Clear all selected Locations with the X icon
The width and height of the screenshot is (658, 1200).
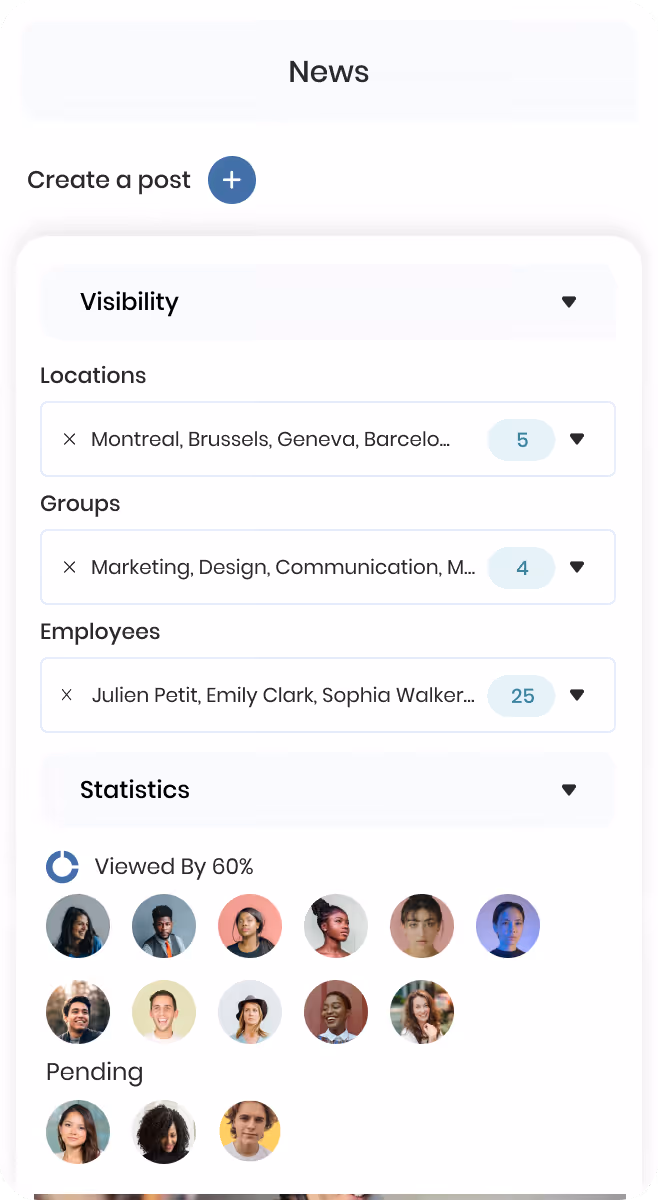69,439
